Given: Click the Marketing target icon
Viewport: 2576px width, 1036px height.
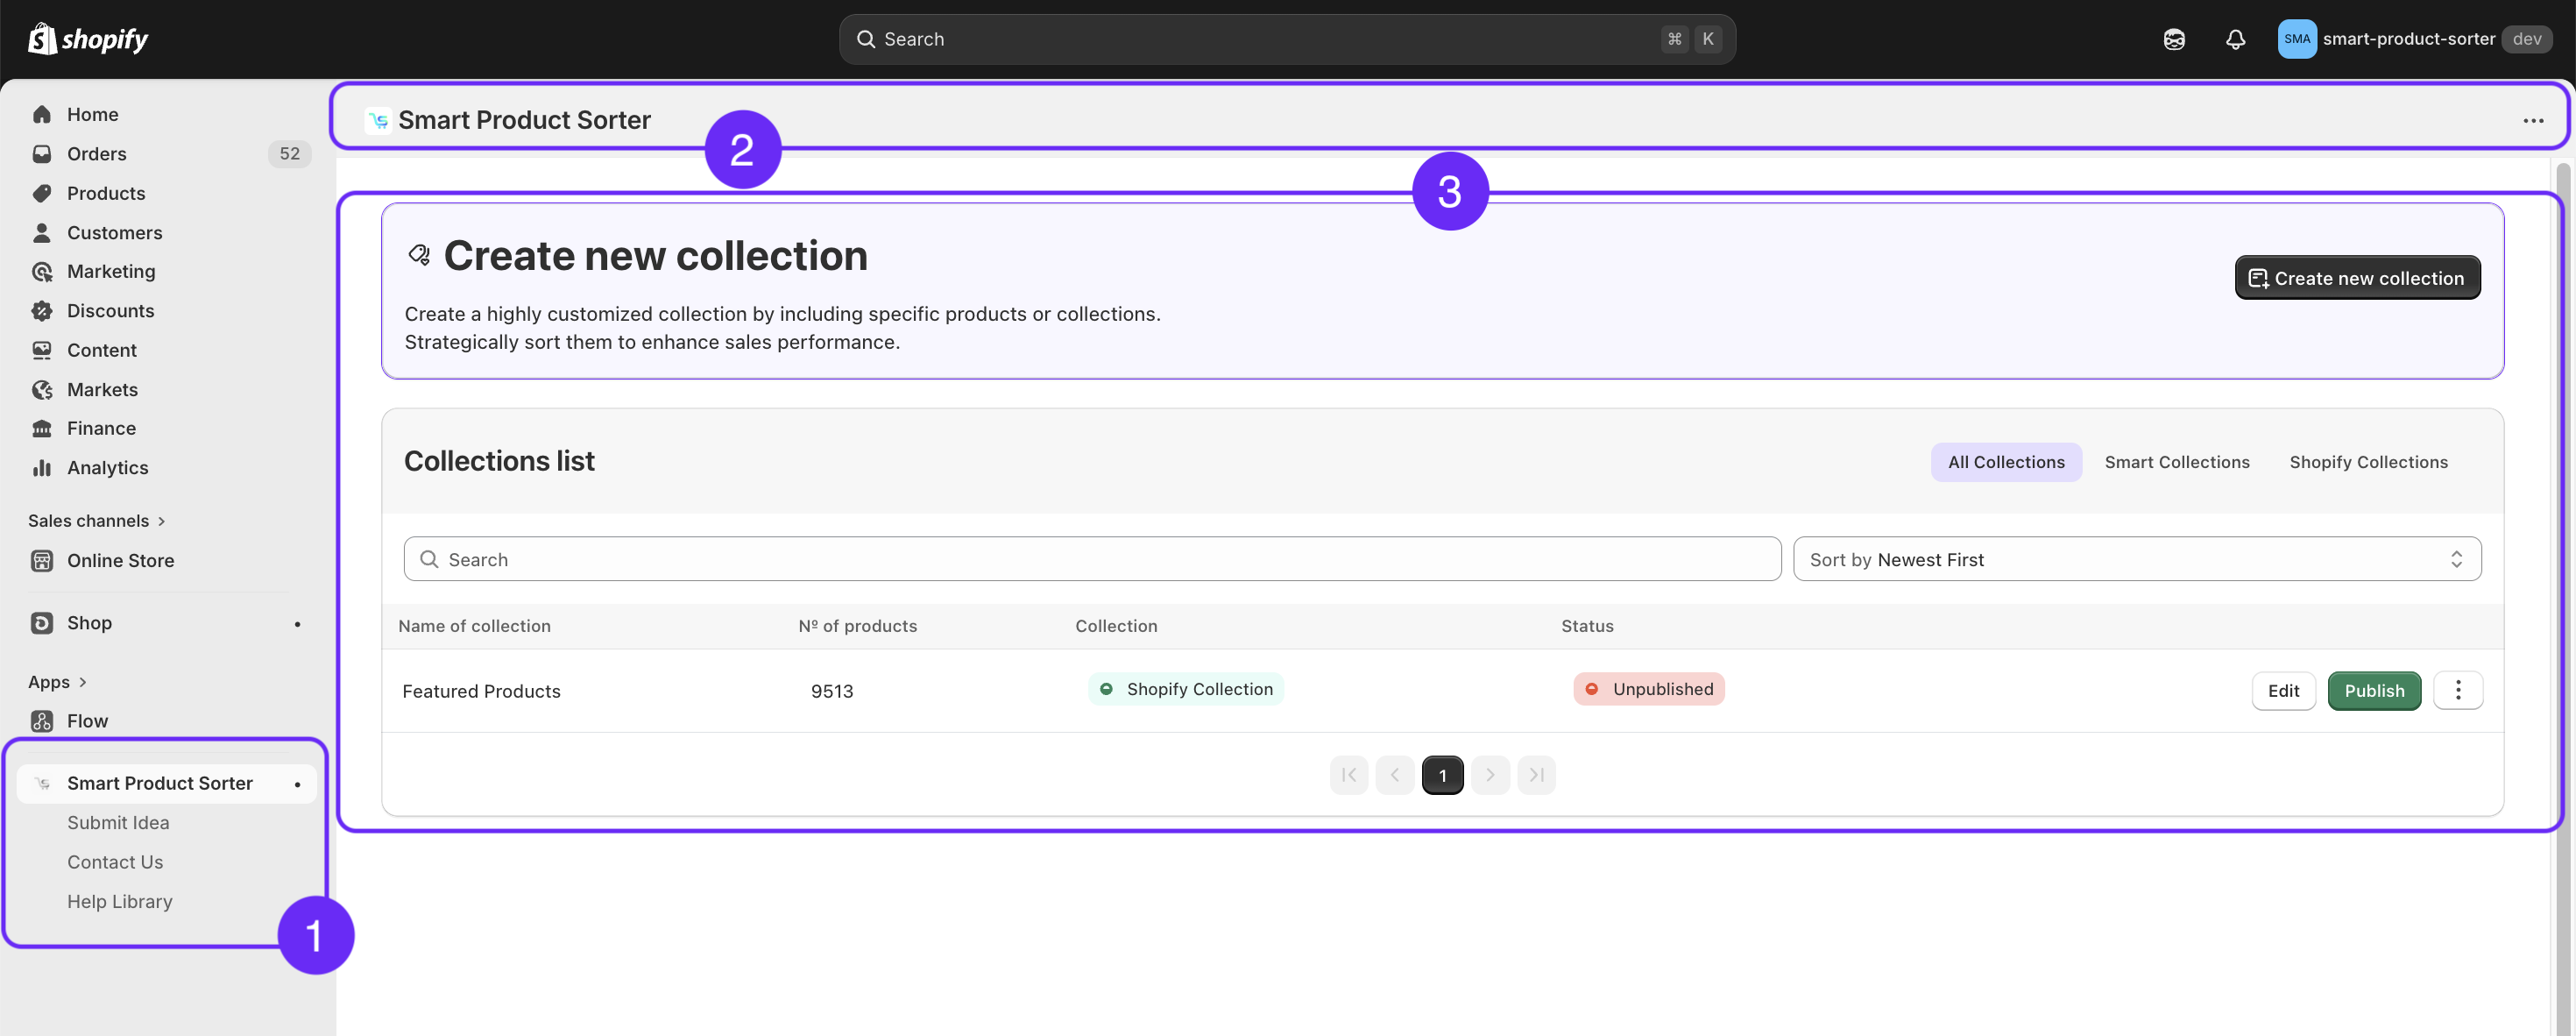Looking at the screenshot, I should [x=42, y=272].
